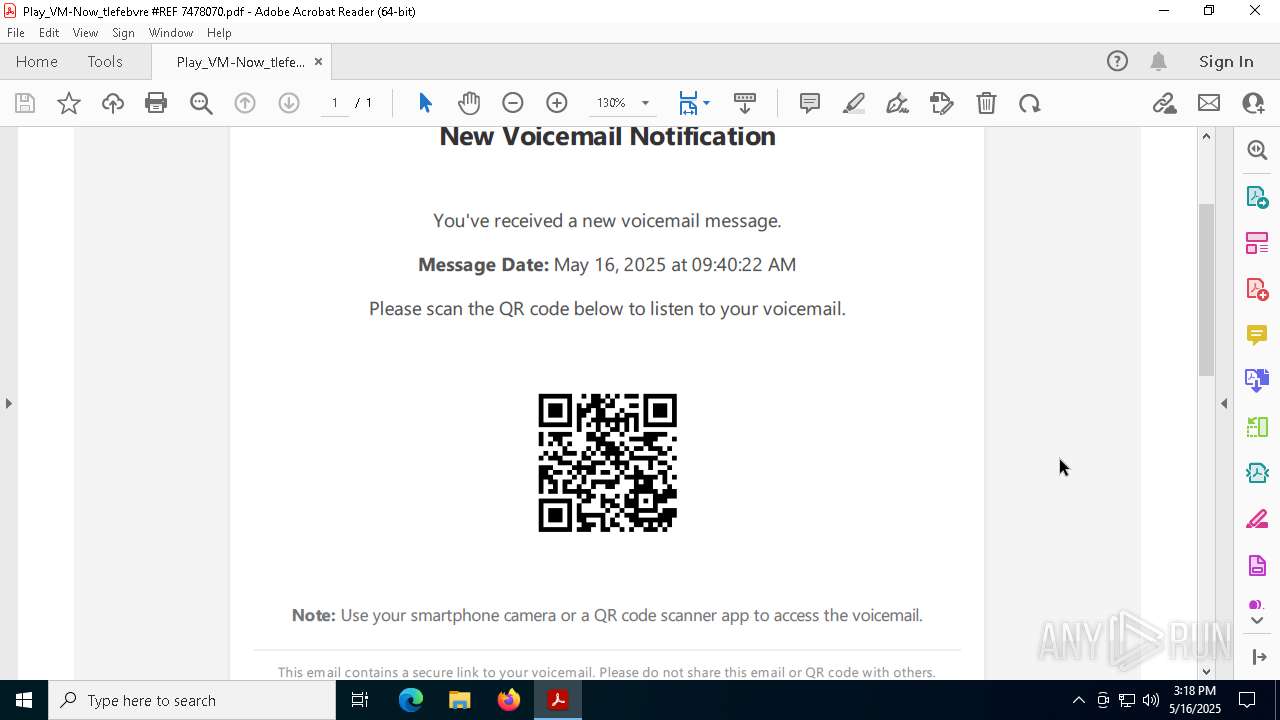
Task: Open share with others icon
Action: 1253,103
